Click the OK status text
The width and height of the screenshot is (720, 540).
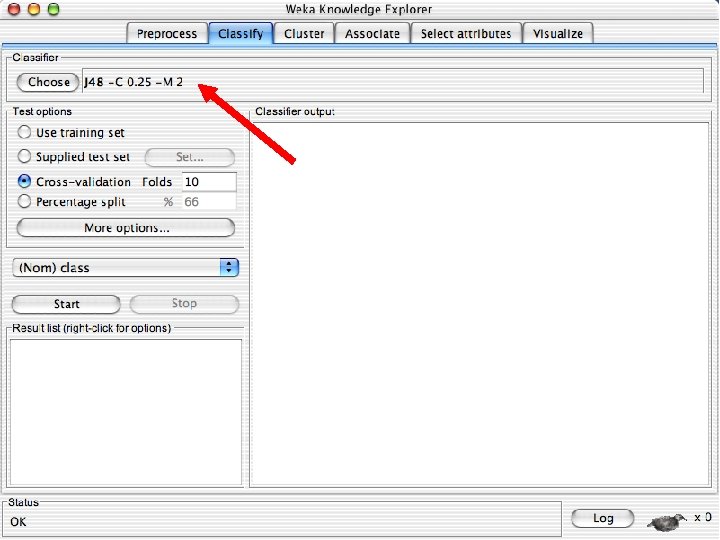18,522
